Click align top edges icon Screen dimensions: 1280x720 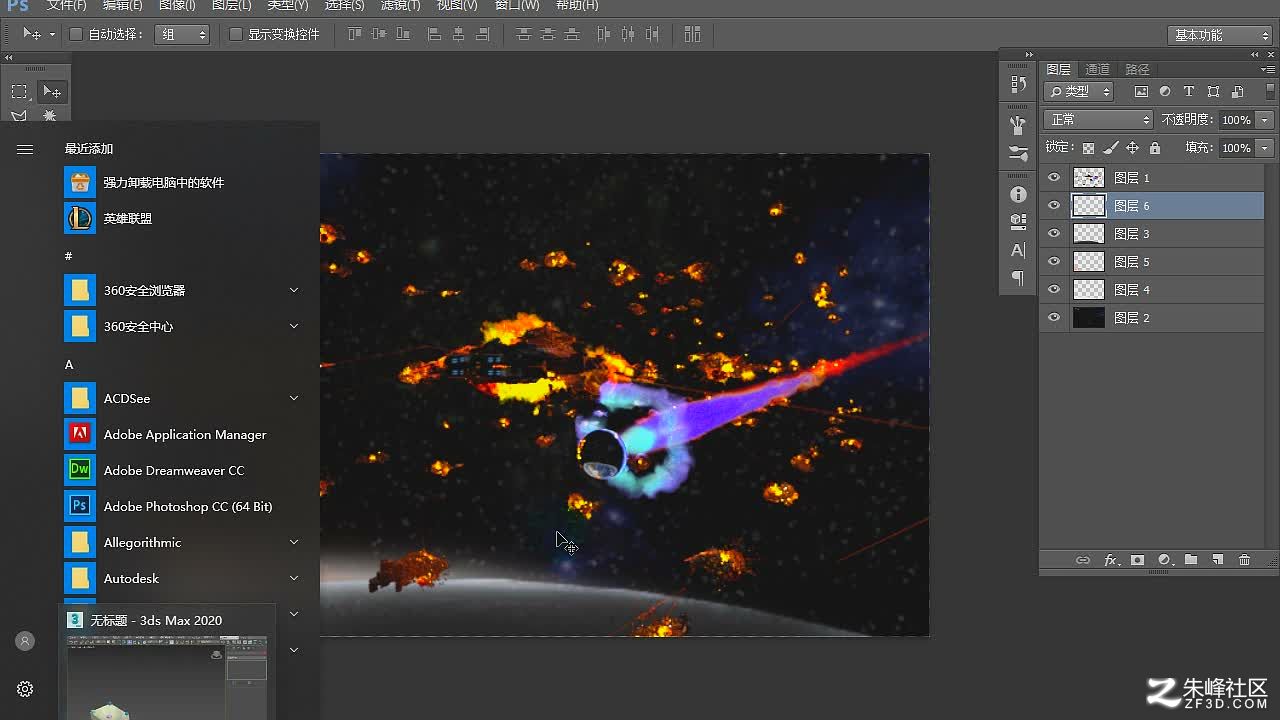[354, 34]
